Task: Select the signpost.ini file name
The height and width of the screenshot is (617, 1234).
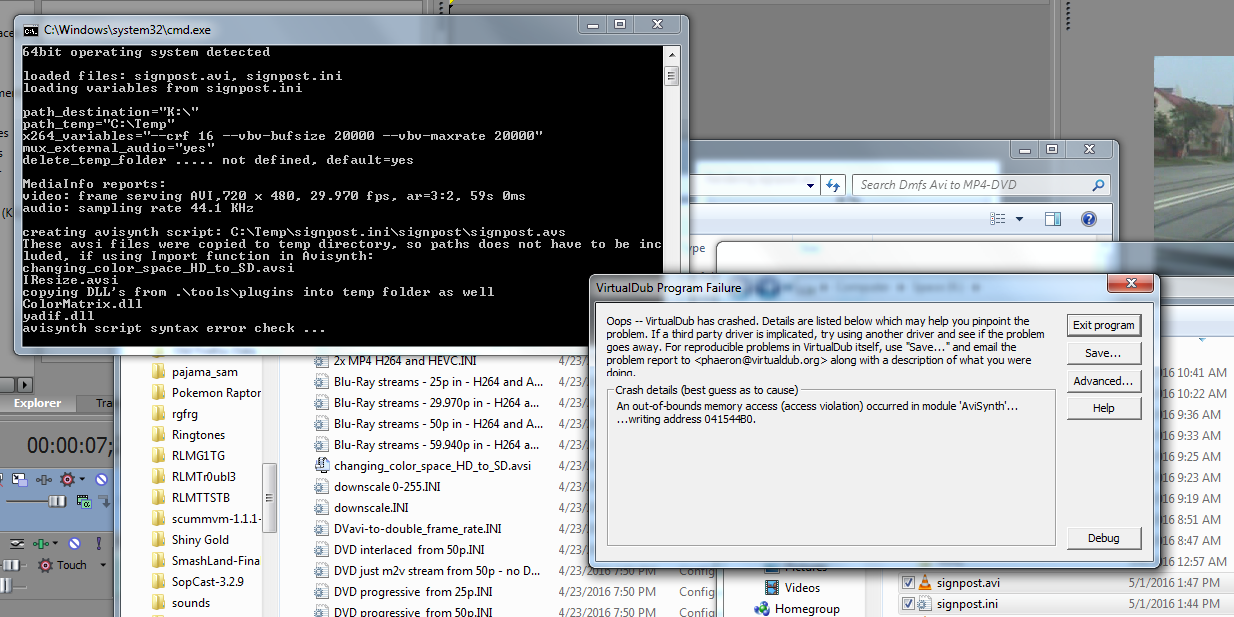Action: 967,604
